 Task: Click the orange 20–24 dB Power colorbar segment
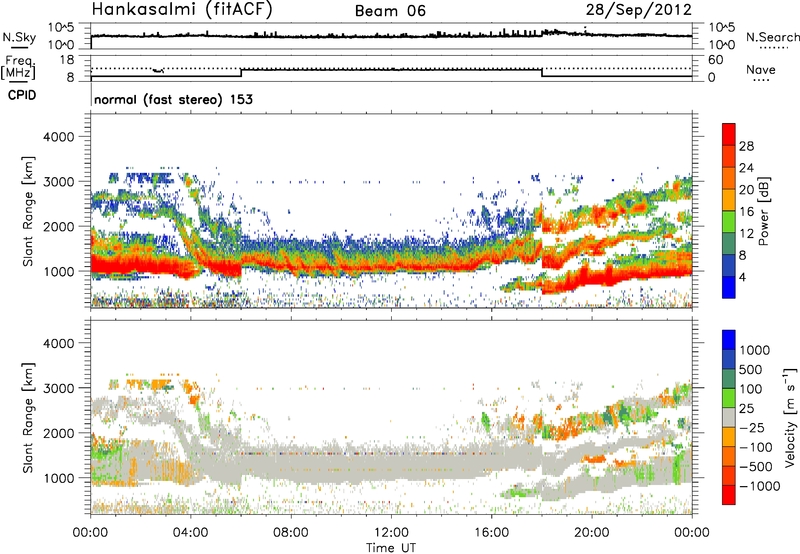[729, 179]
